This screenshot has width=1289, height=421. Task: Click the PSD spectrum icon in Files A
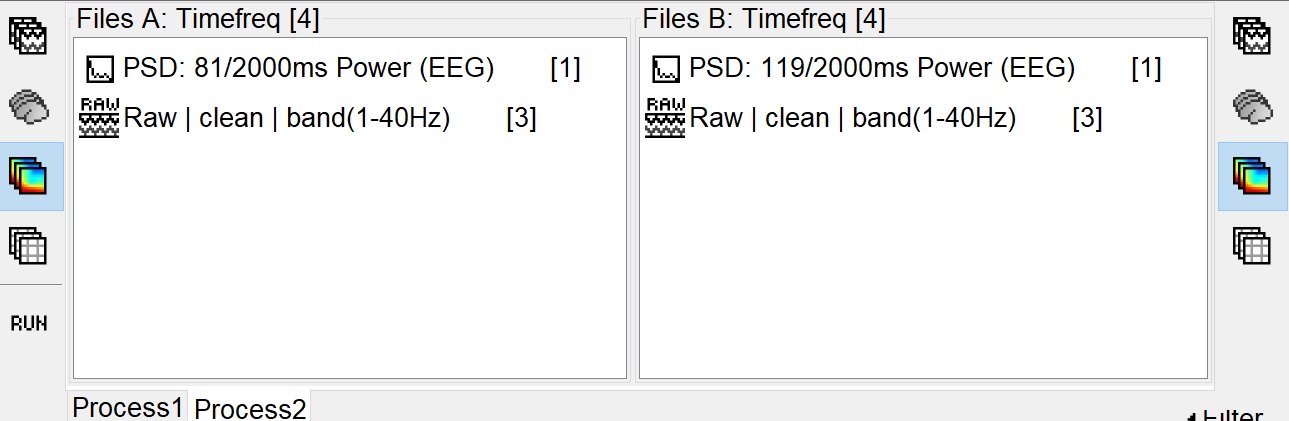(x=101, y=69)
